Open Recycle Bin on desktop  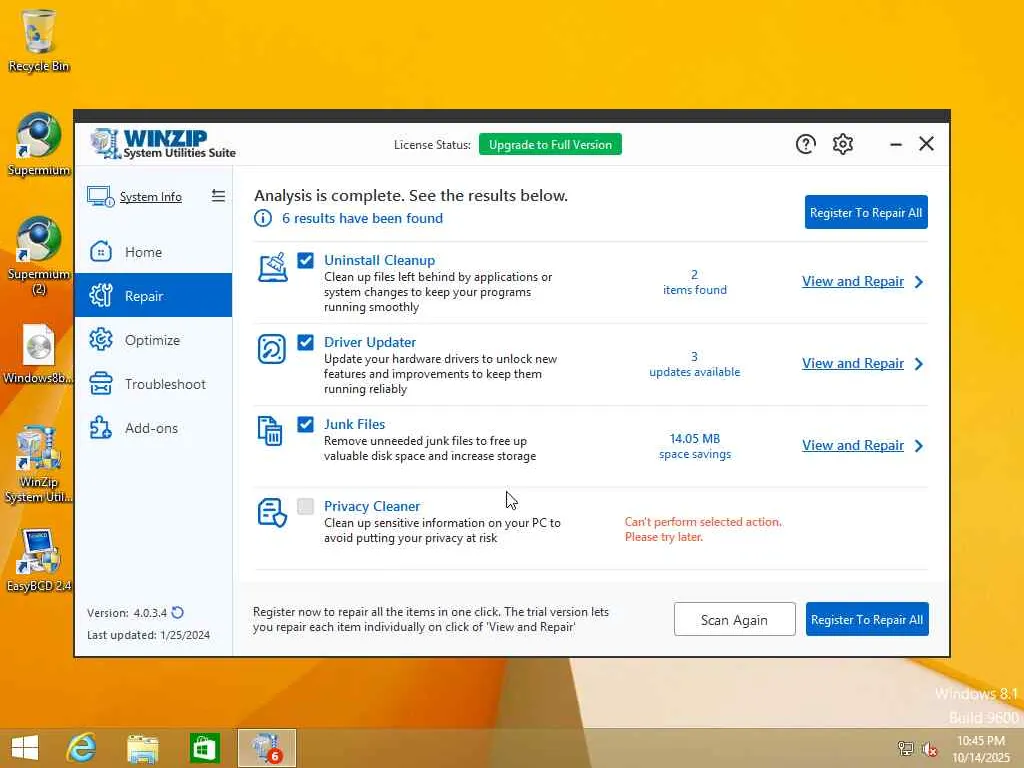(39, 40)
